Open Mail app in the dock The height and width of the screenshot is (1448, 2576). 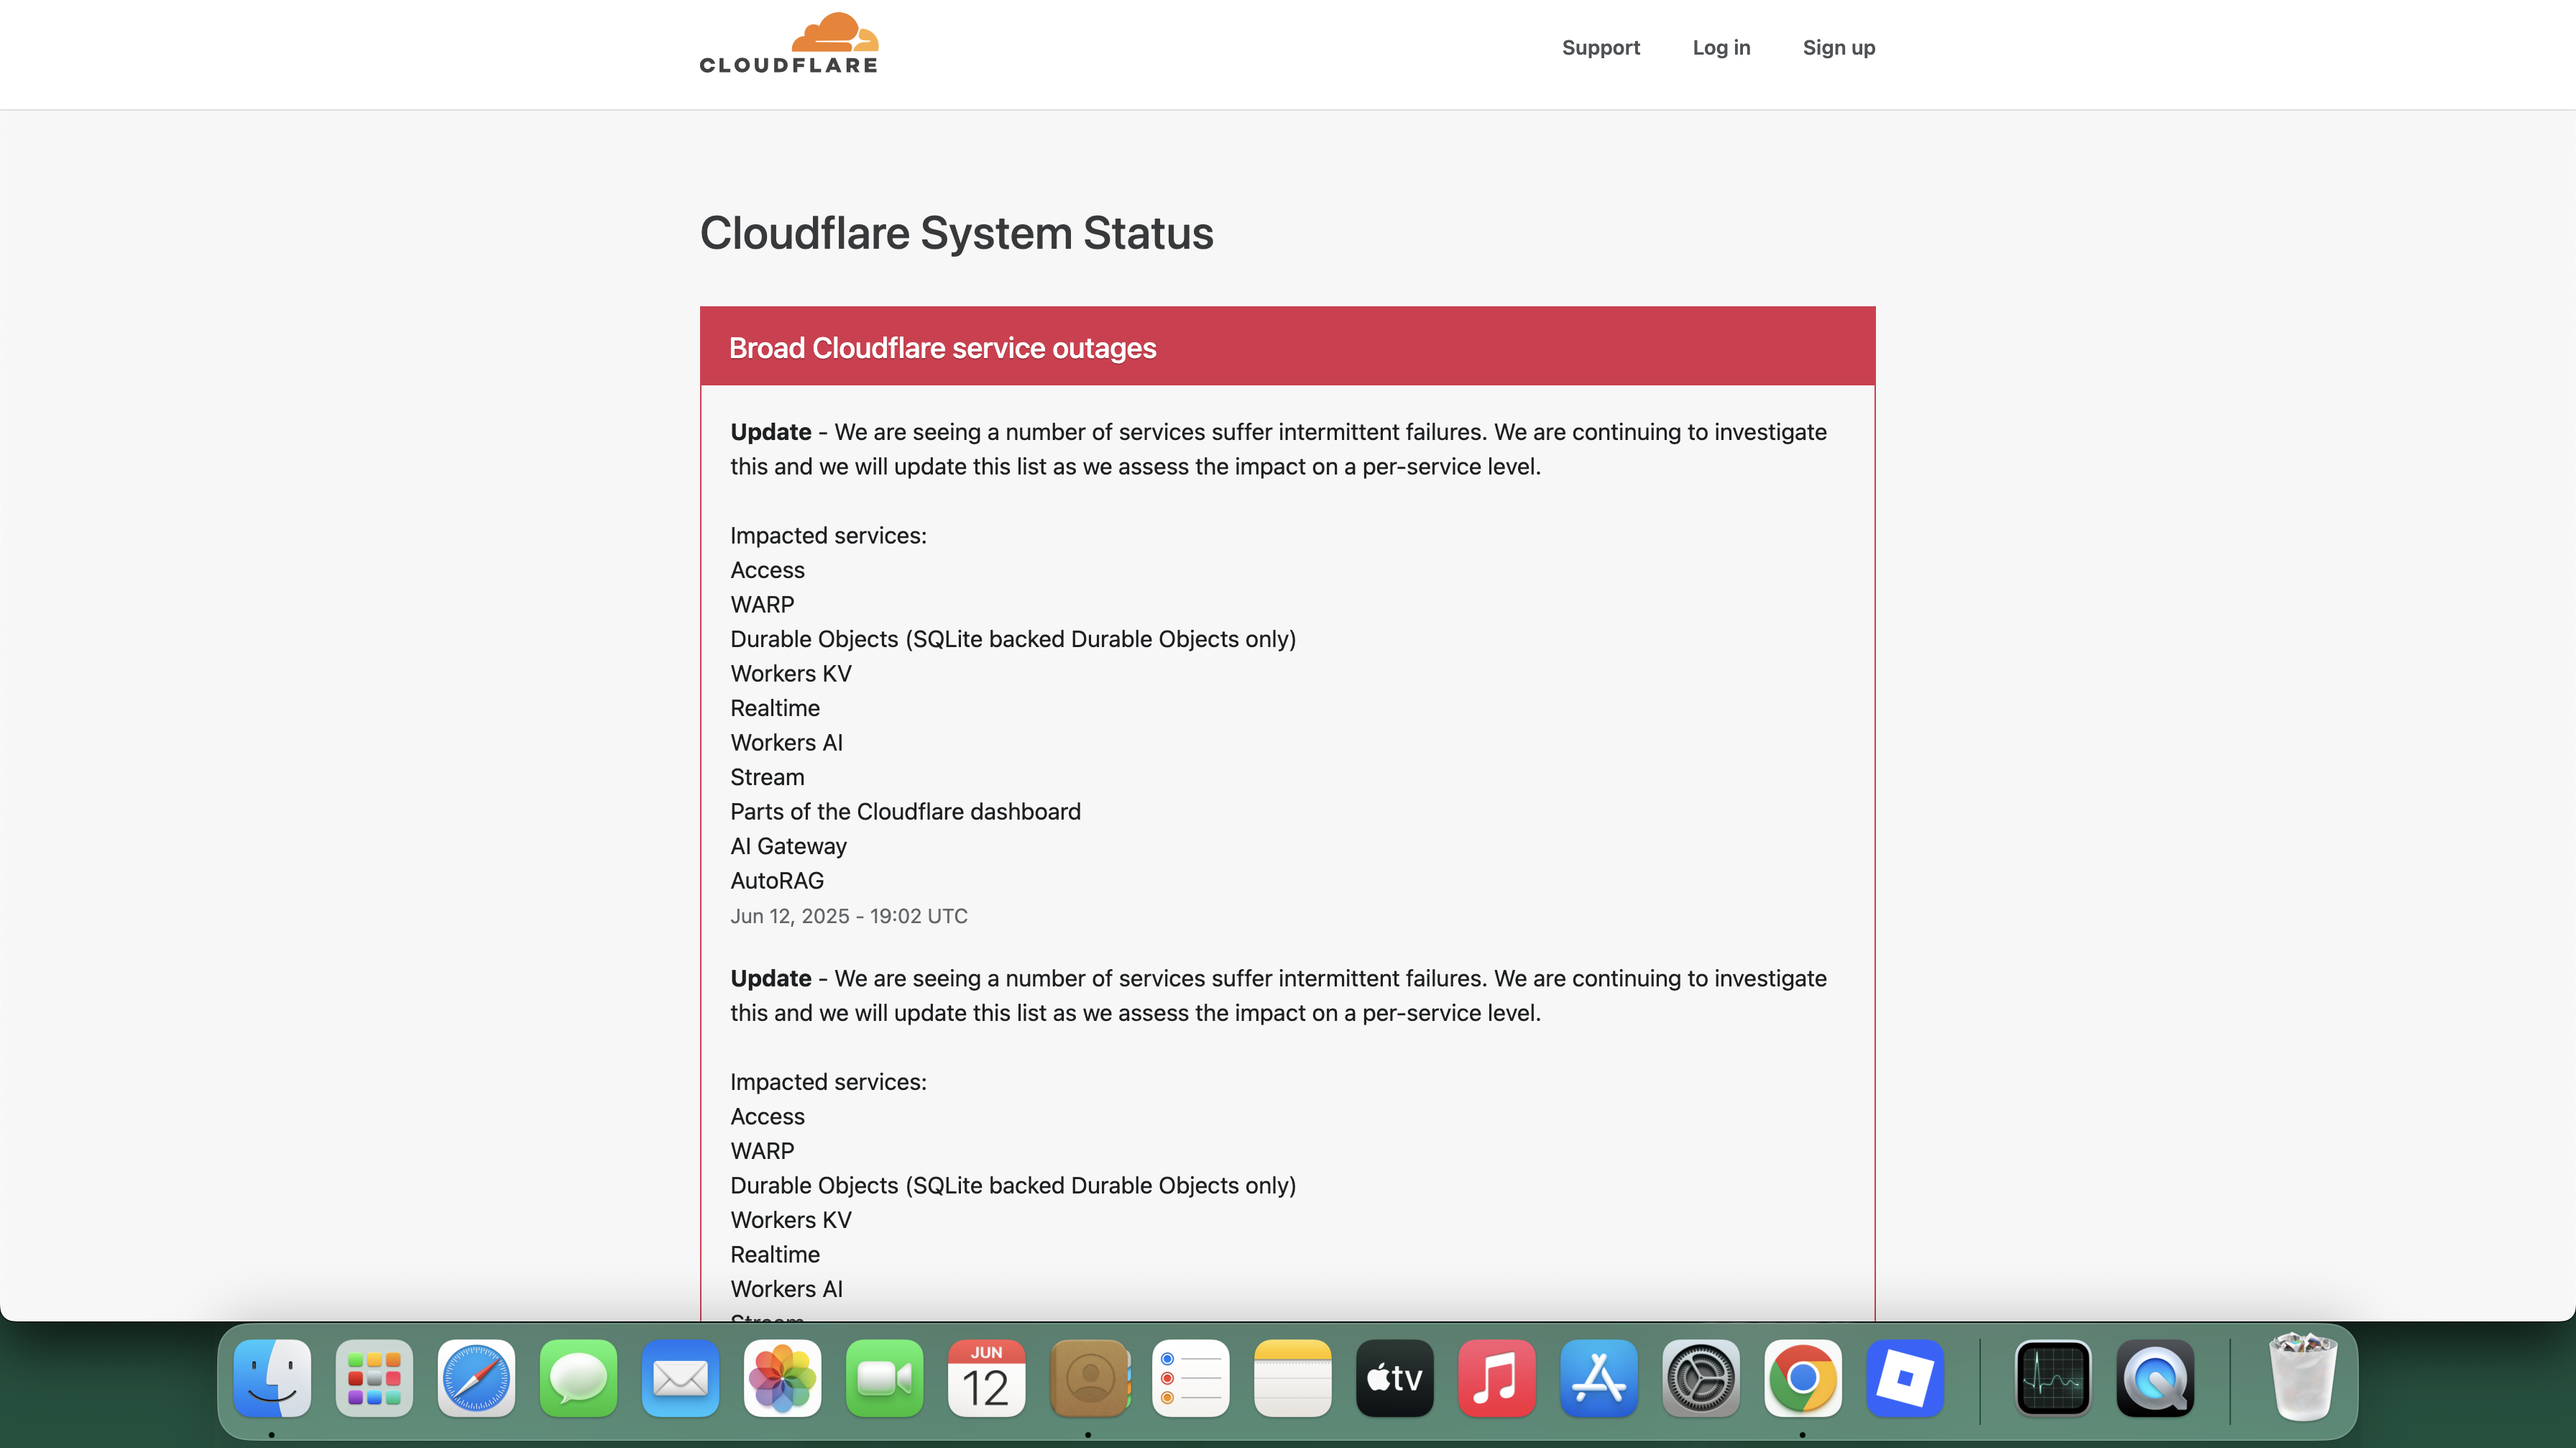pos(680,1378)
